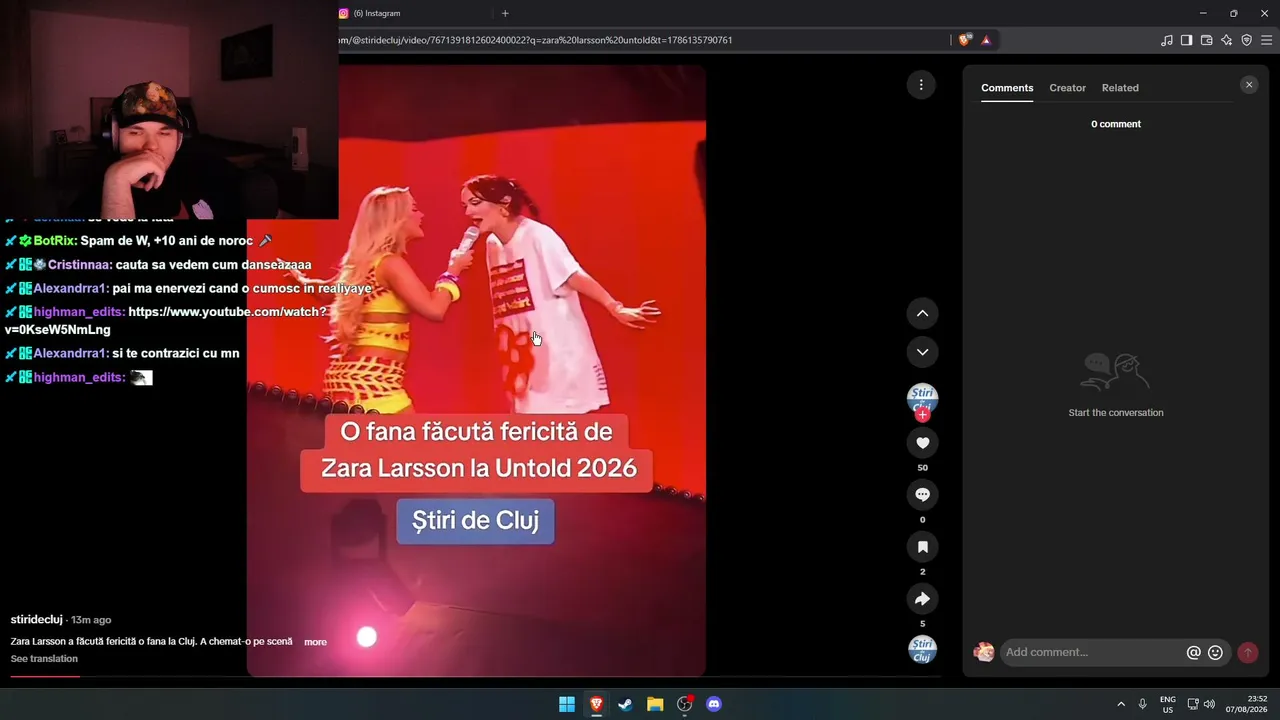The height and width of the screenshot is (720, 1280).
Task: Open the clock and calendar showing 23:52
Action: click(1246, 704)
